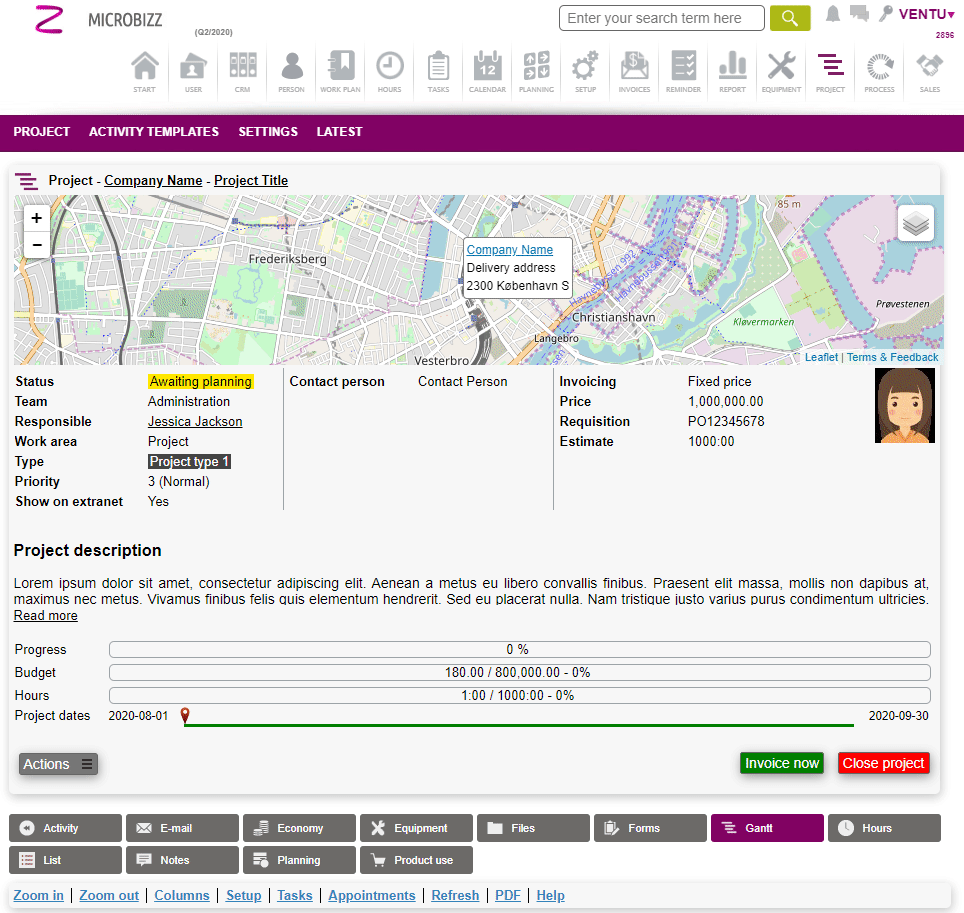Click the Equipment wrench icon in toolbar
Viewport: 964px width, 913px height.
pos(781,71)
